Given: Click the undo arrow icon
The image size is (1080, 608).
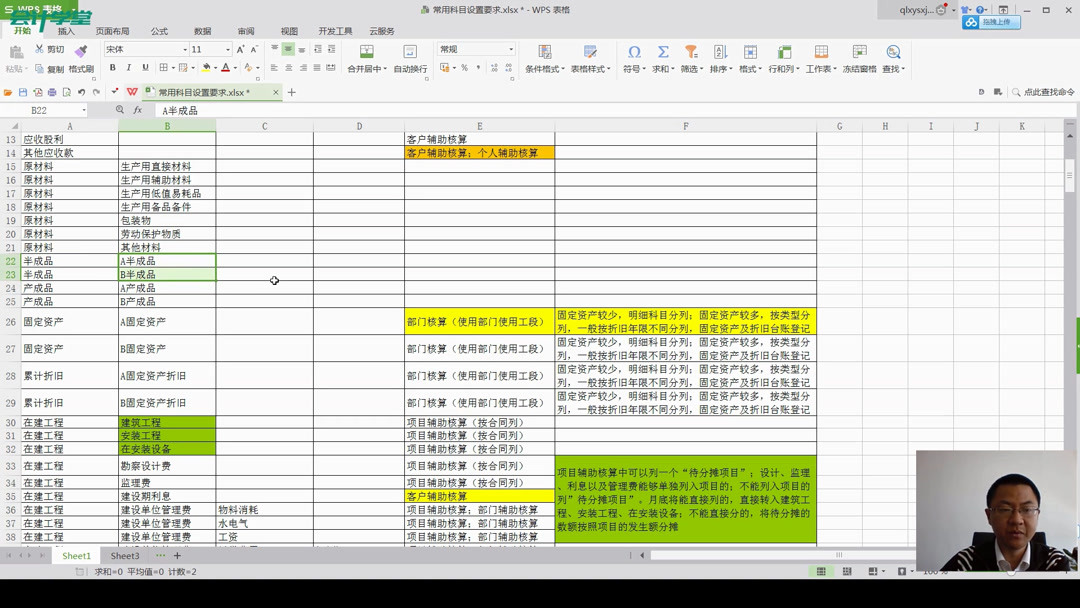Looking at the screenshot, I should tap(82, 92).
